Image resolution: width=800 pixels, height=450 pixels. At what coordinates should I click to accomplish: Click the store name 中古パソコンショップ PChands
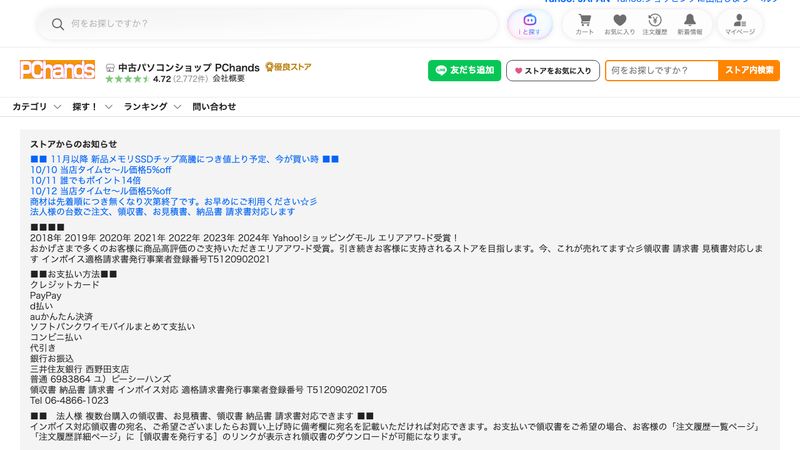[189, 67]
